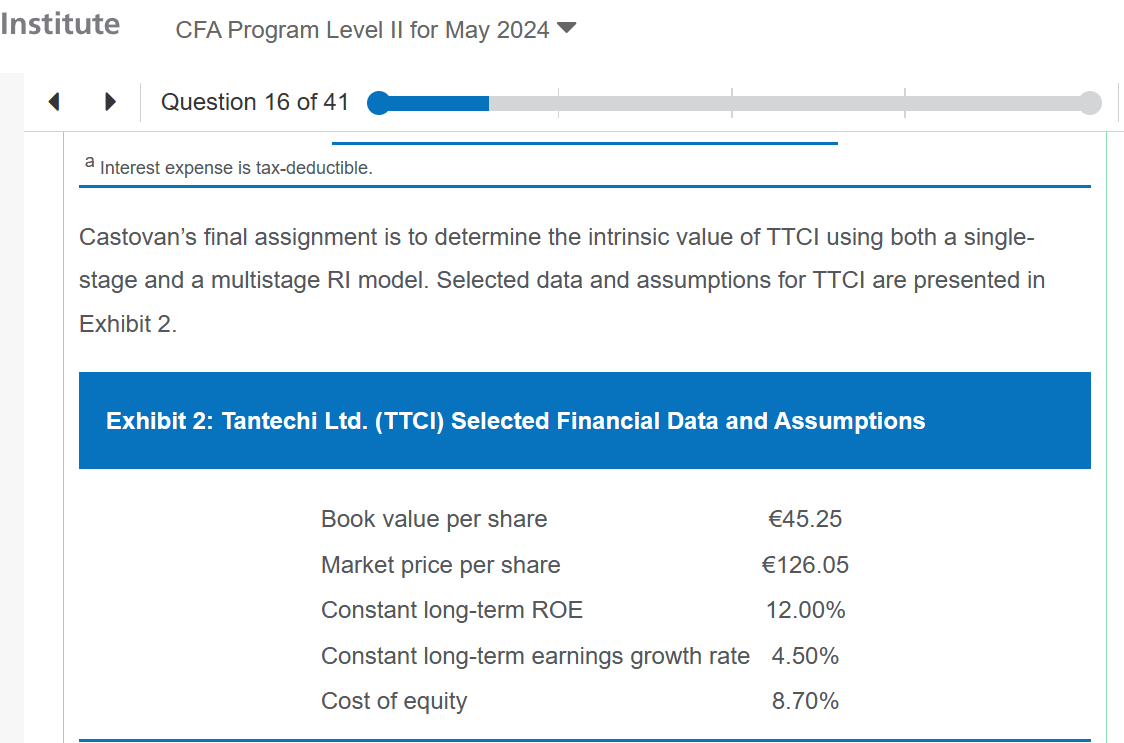Click the blue progress slider start handle
Image resolution: width=1124 pixels, height=743 pixels.
click(x=379, y=103)
